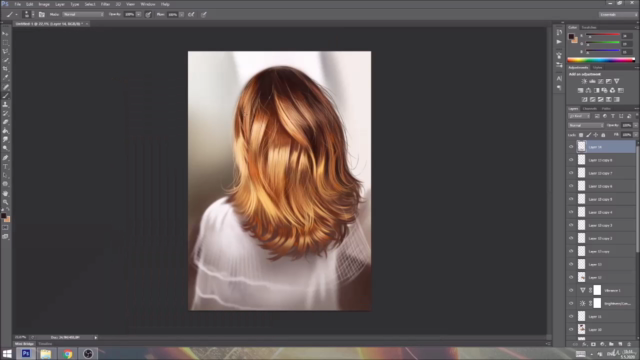Select the Brush tool in toolbox

5,96
